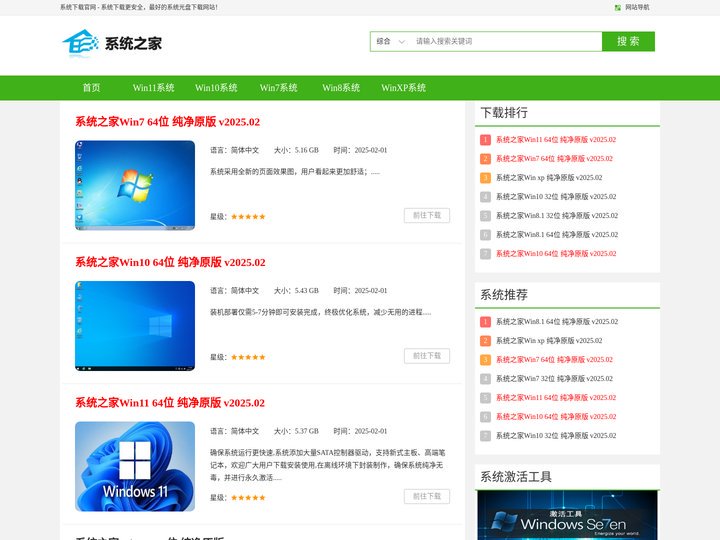Open the 网站导航 site navigation icon link

[632, 7]
